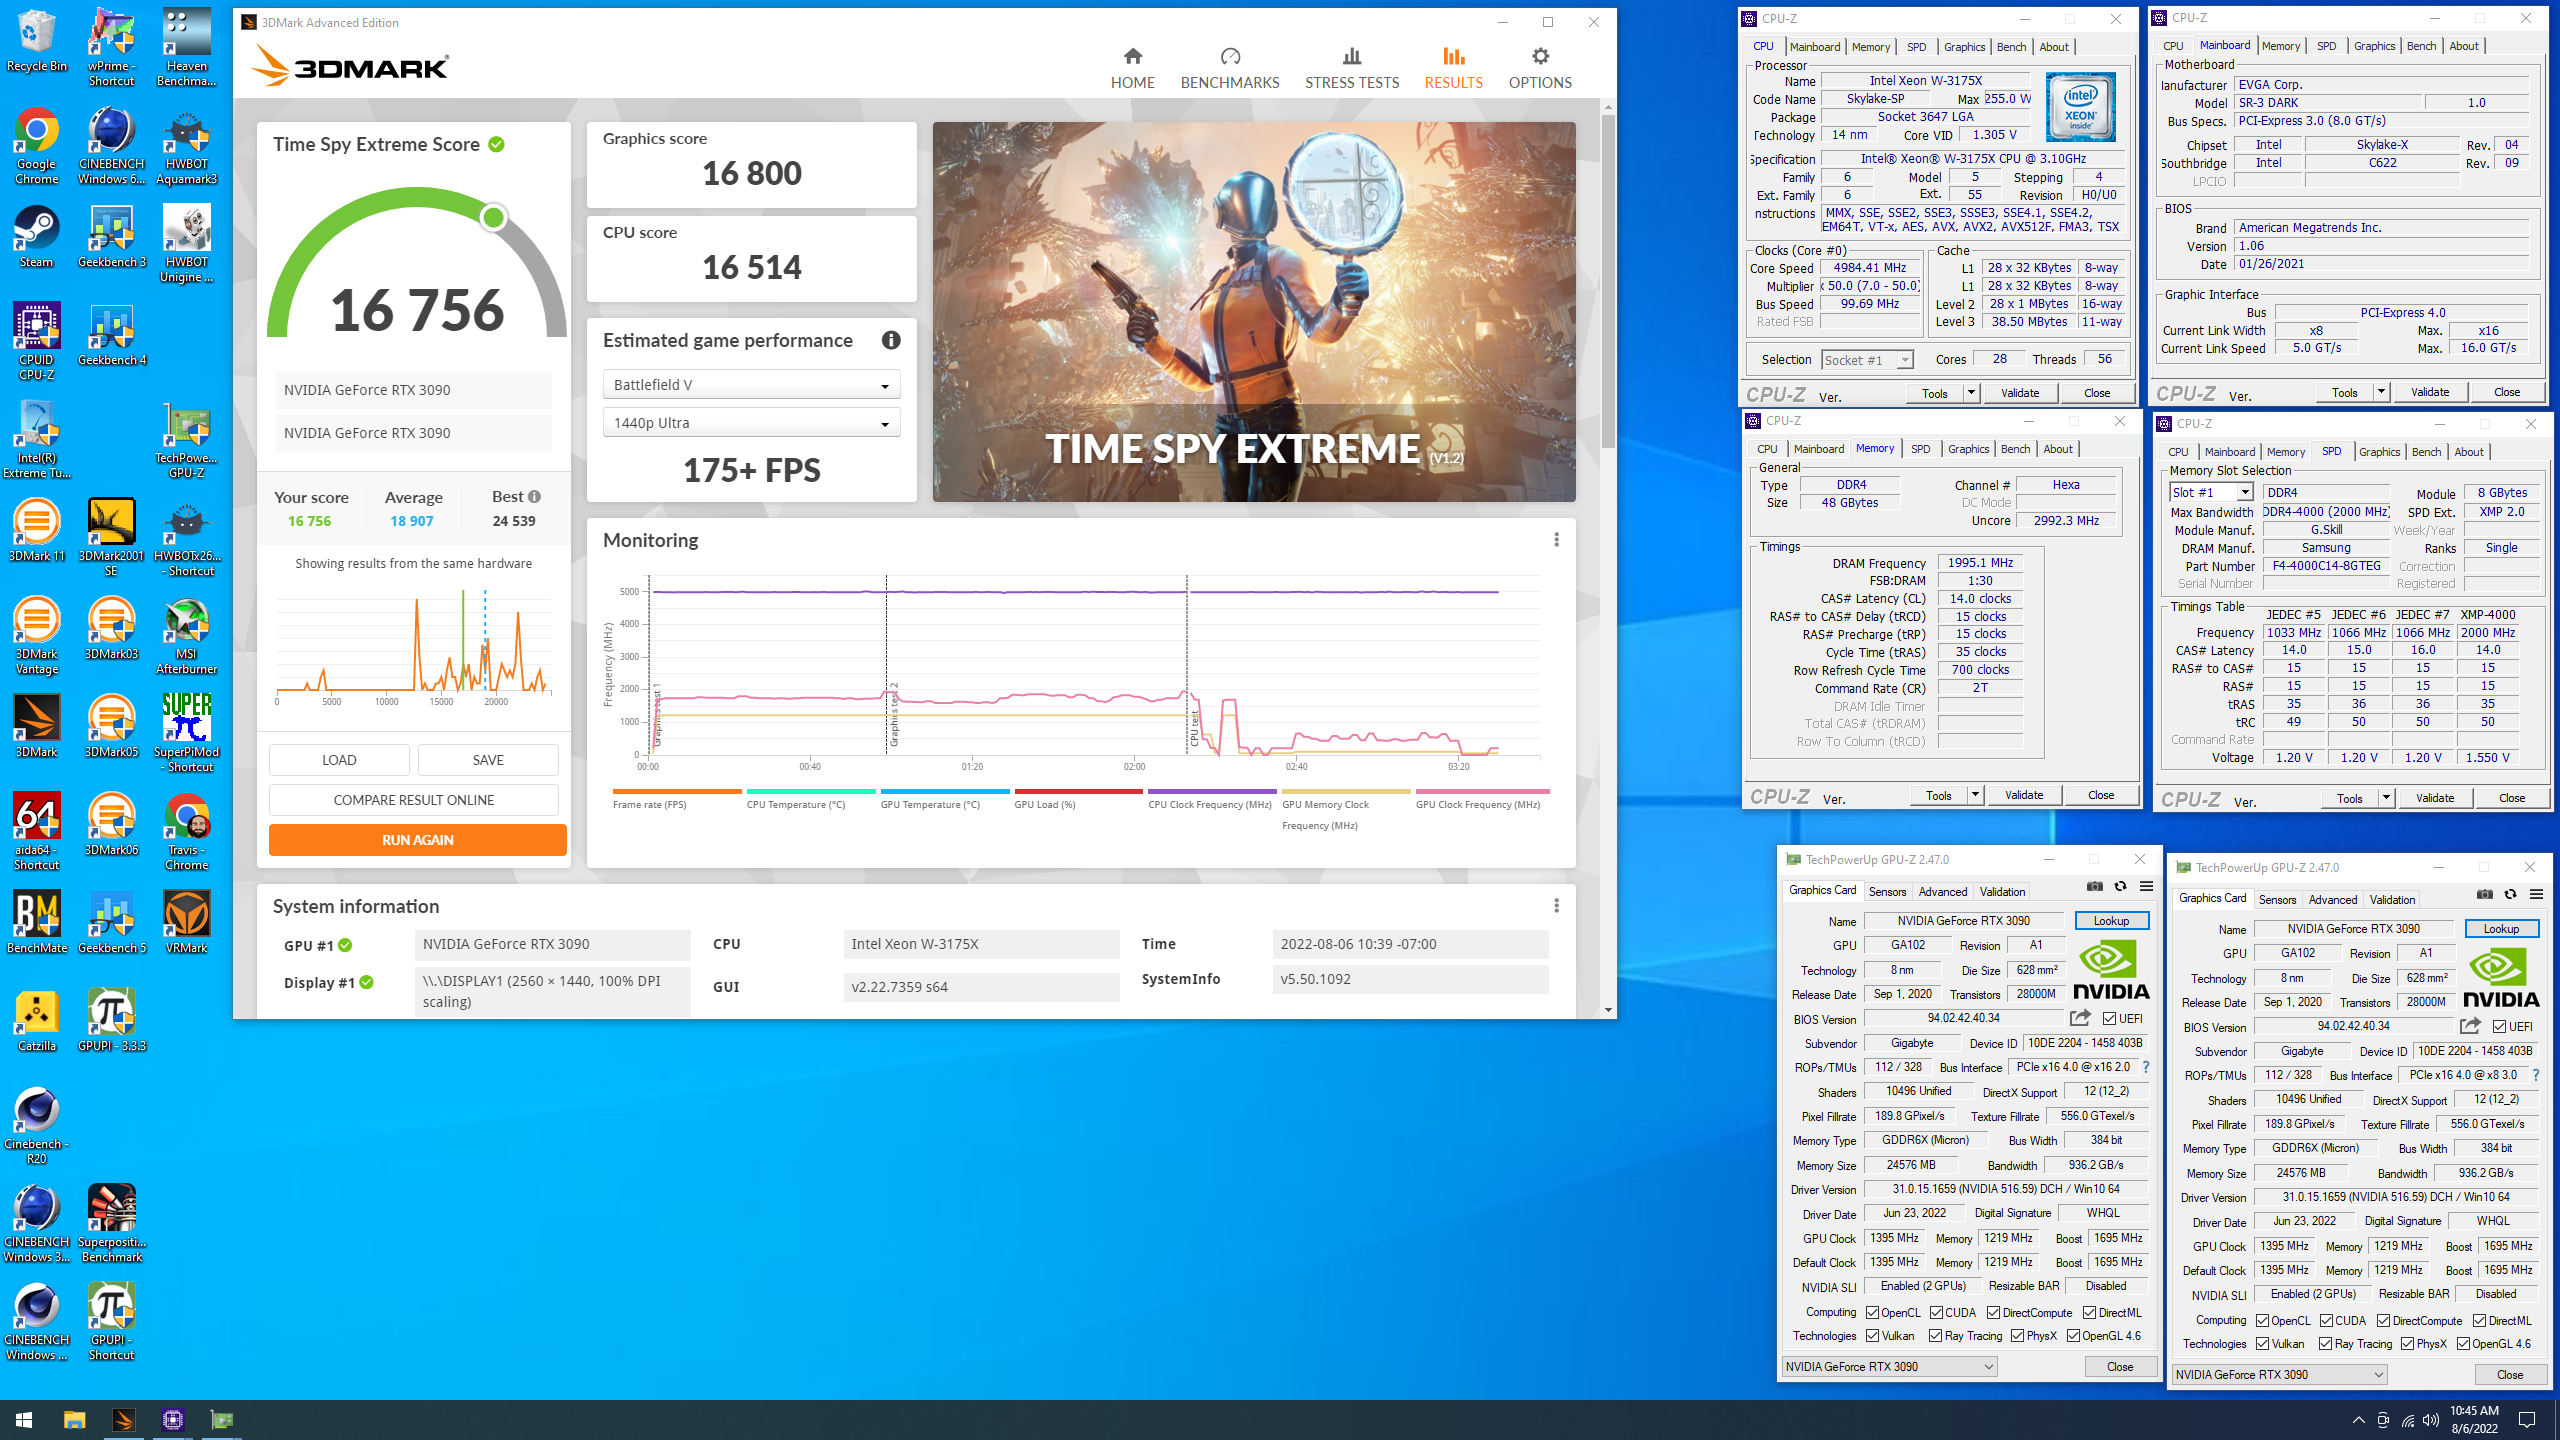The image size is (2560, 1440).
Task: Toggle UEFI checkbox in left GPU-Z window
Action: (2109, 1018)
